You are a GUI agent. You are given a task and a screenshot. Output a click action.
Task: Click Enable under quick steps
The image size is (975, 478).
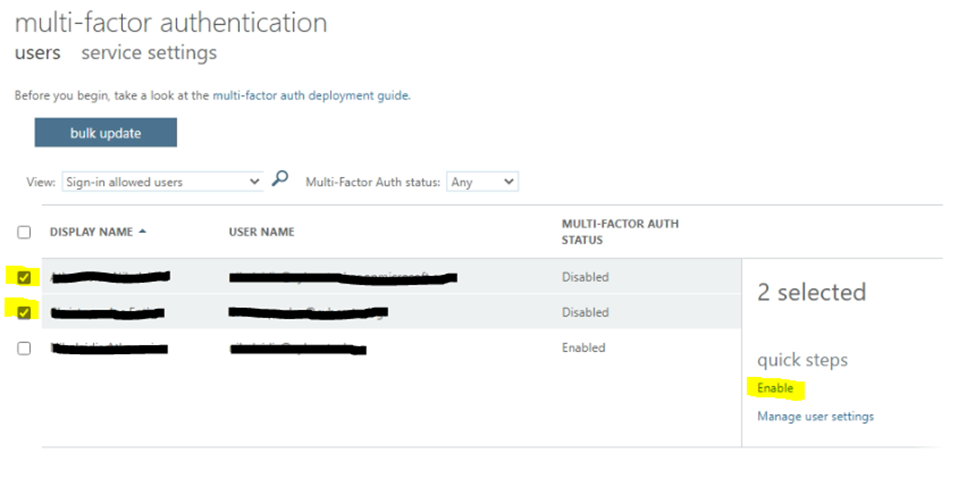click(775, 388)
